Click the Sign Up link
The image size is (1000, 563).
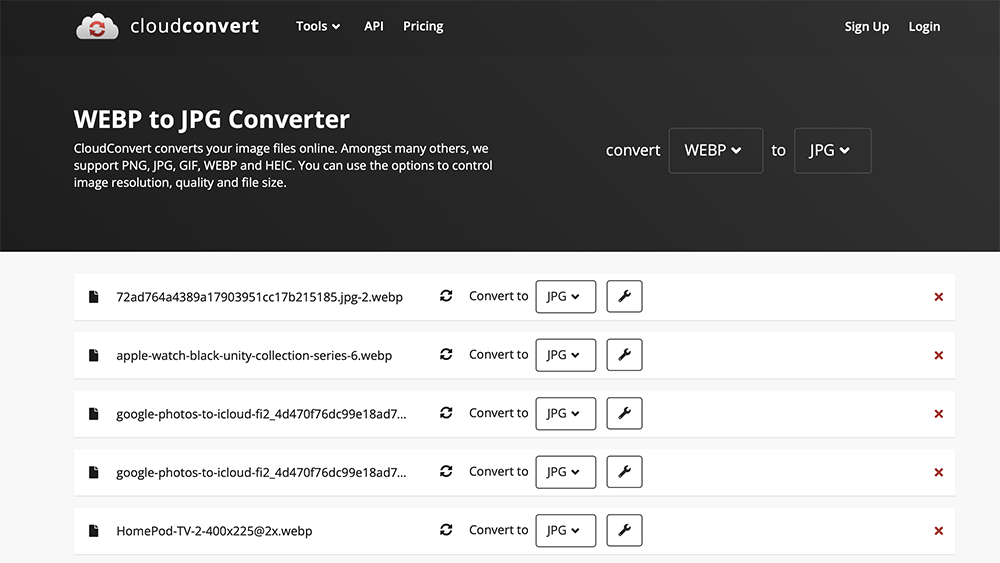coord(867,27)
